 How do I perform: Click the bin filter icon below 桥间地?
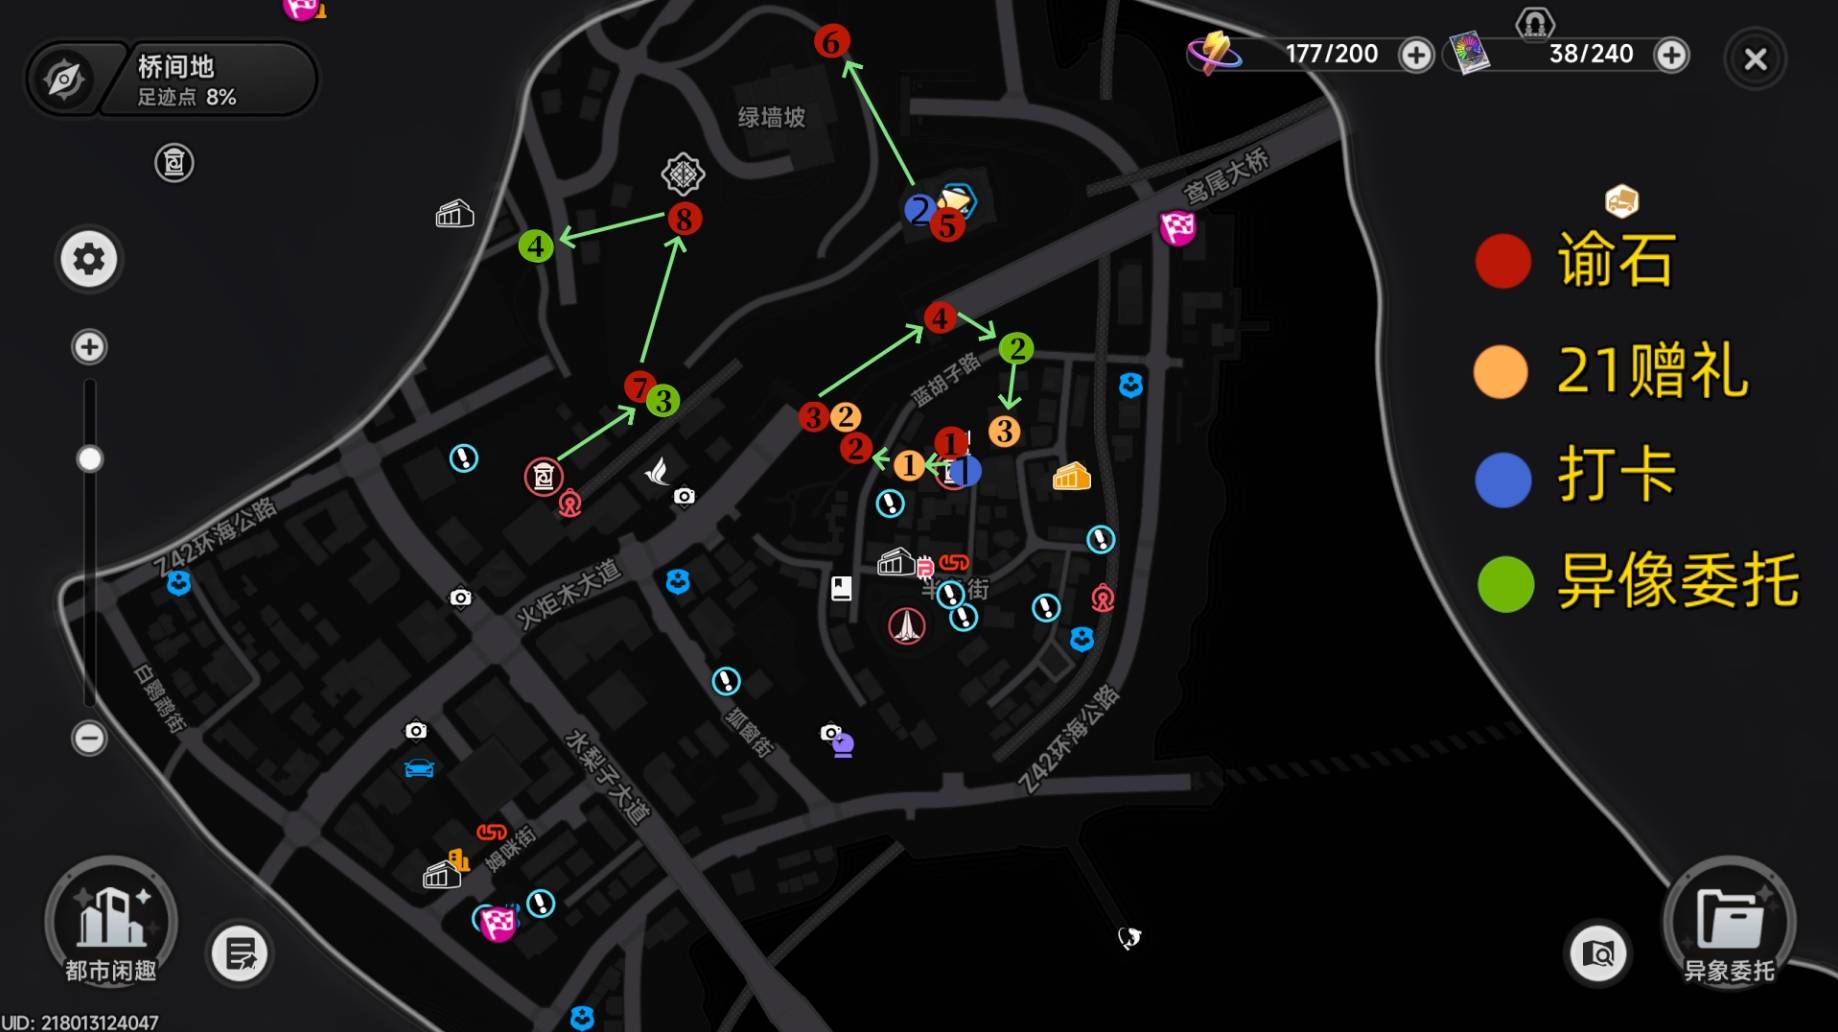(174, 163)
